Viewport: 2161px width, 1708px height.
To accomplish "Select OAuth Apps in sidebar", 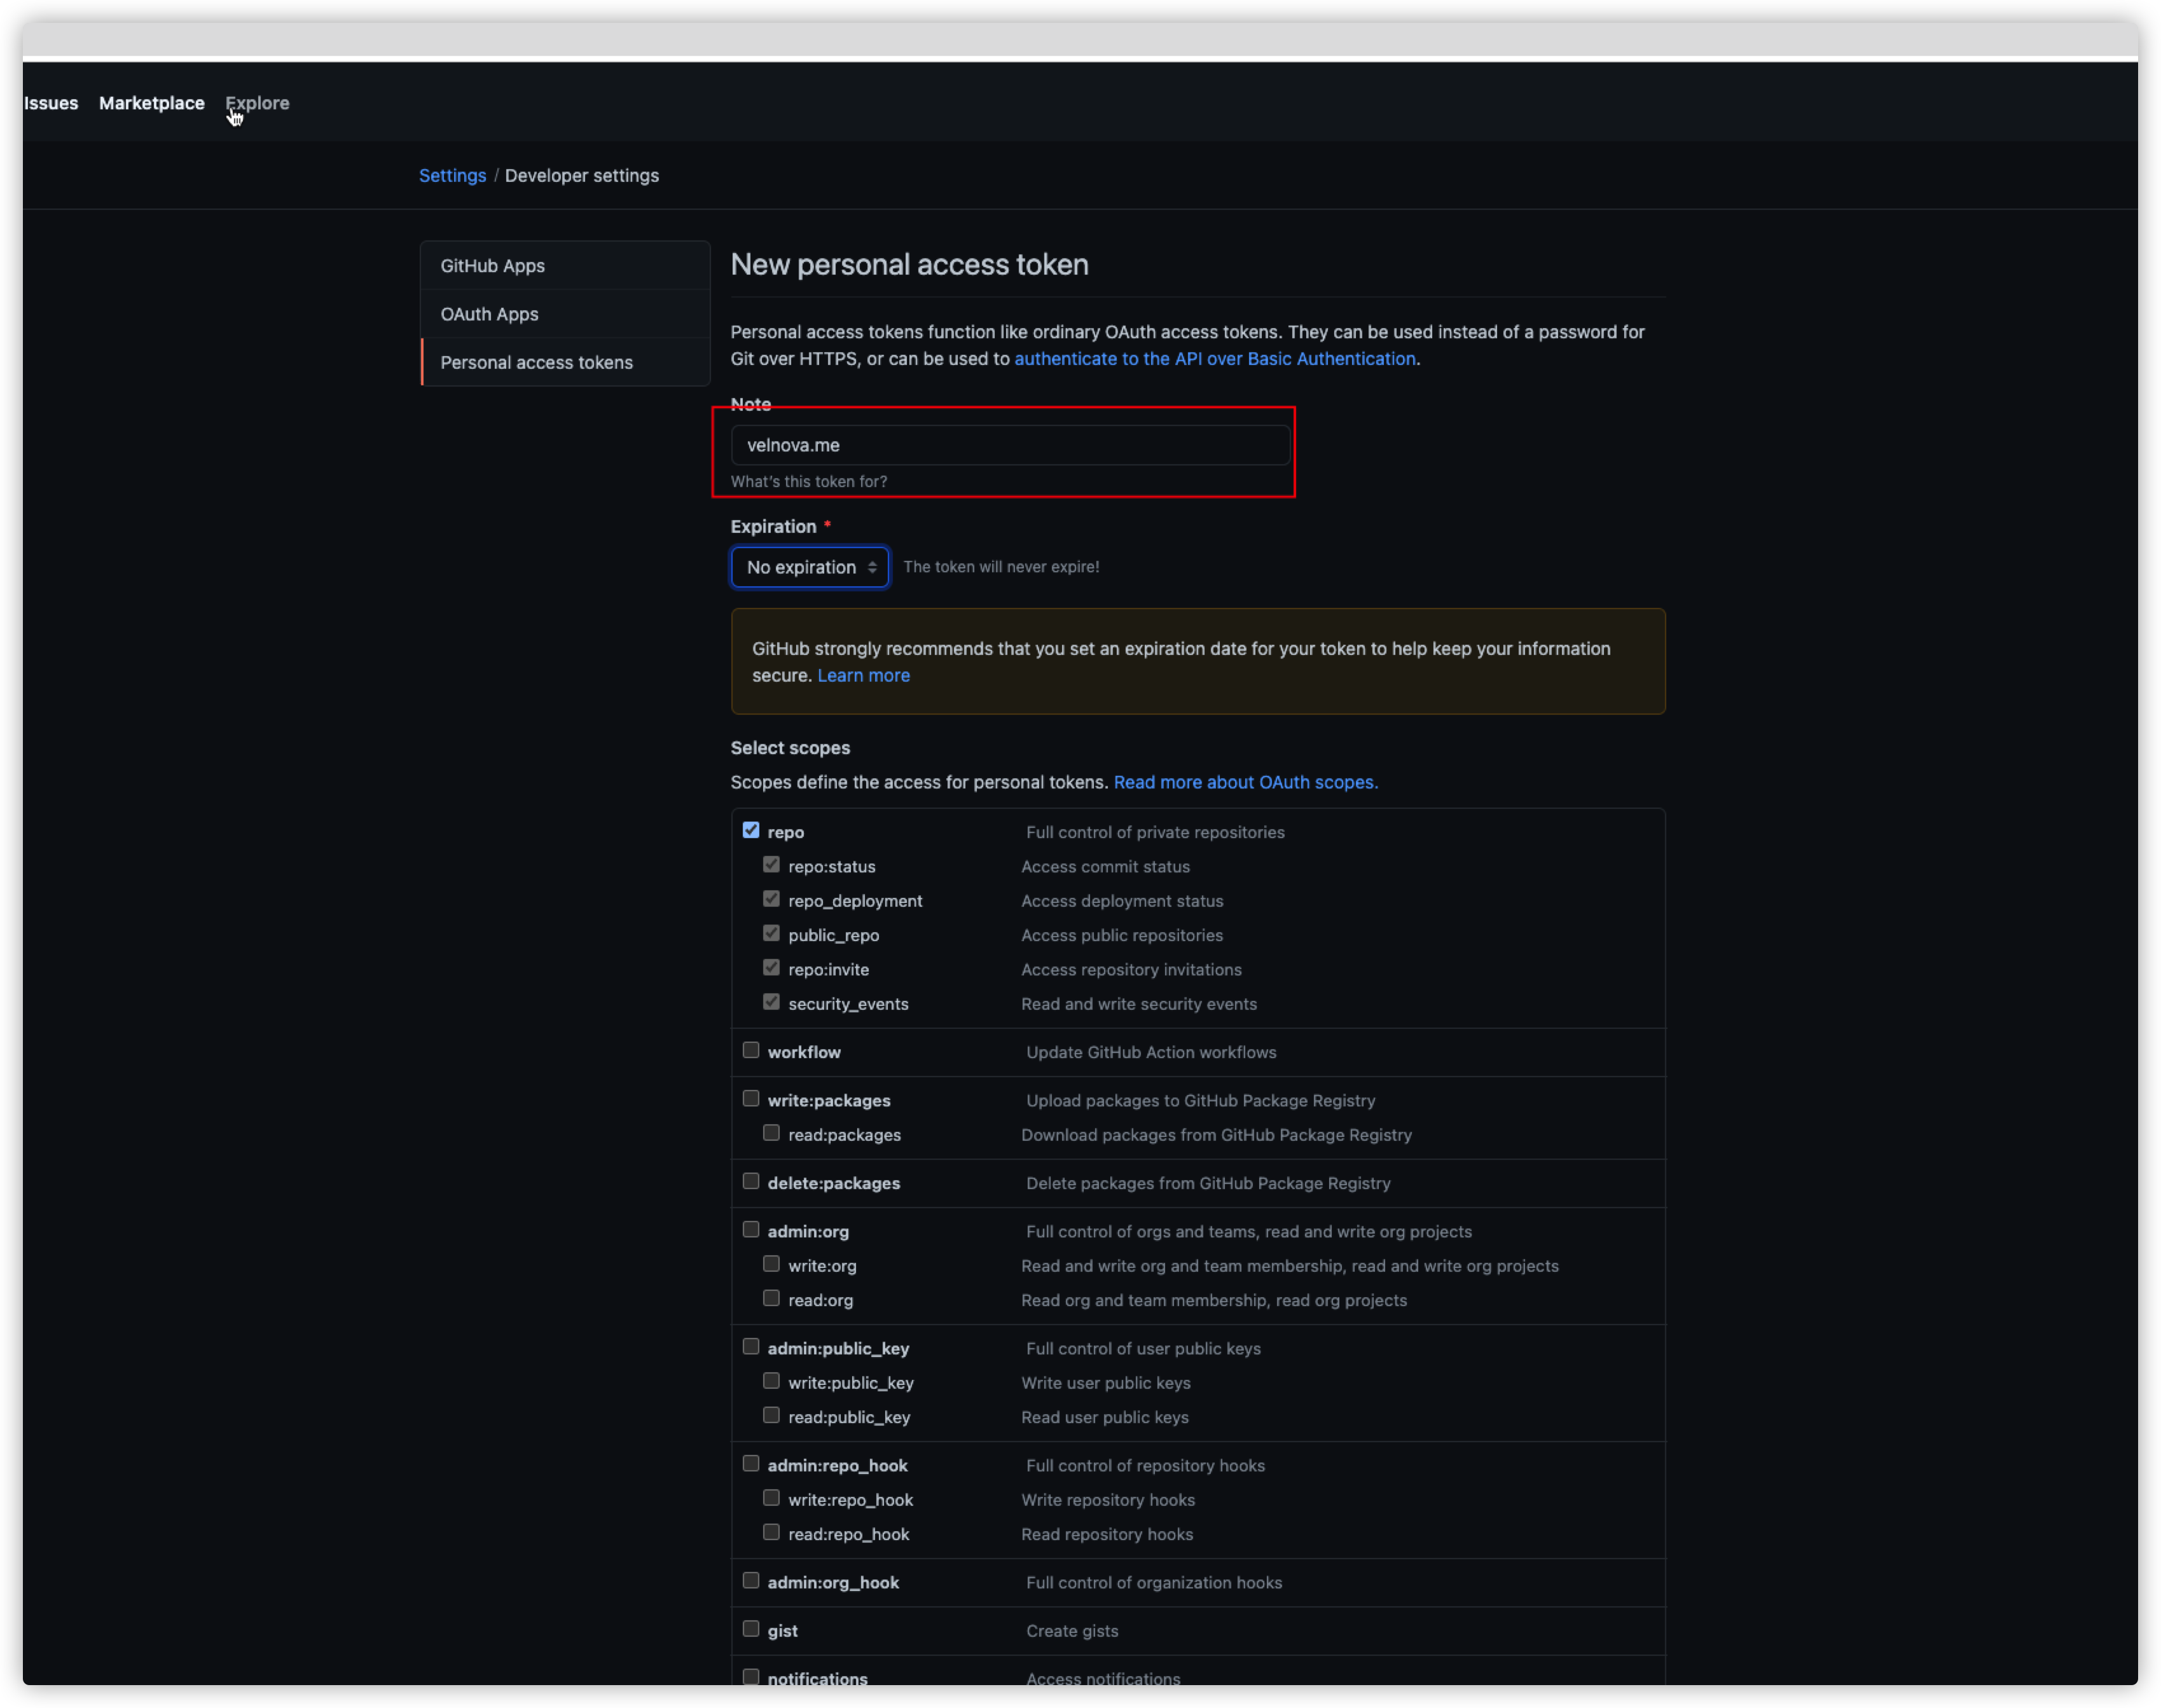I will click(490, 314).
